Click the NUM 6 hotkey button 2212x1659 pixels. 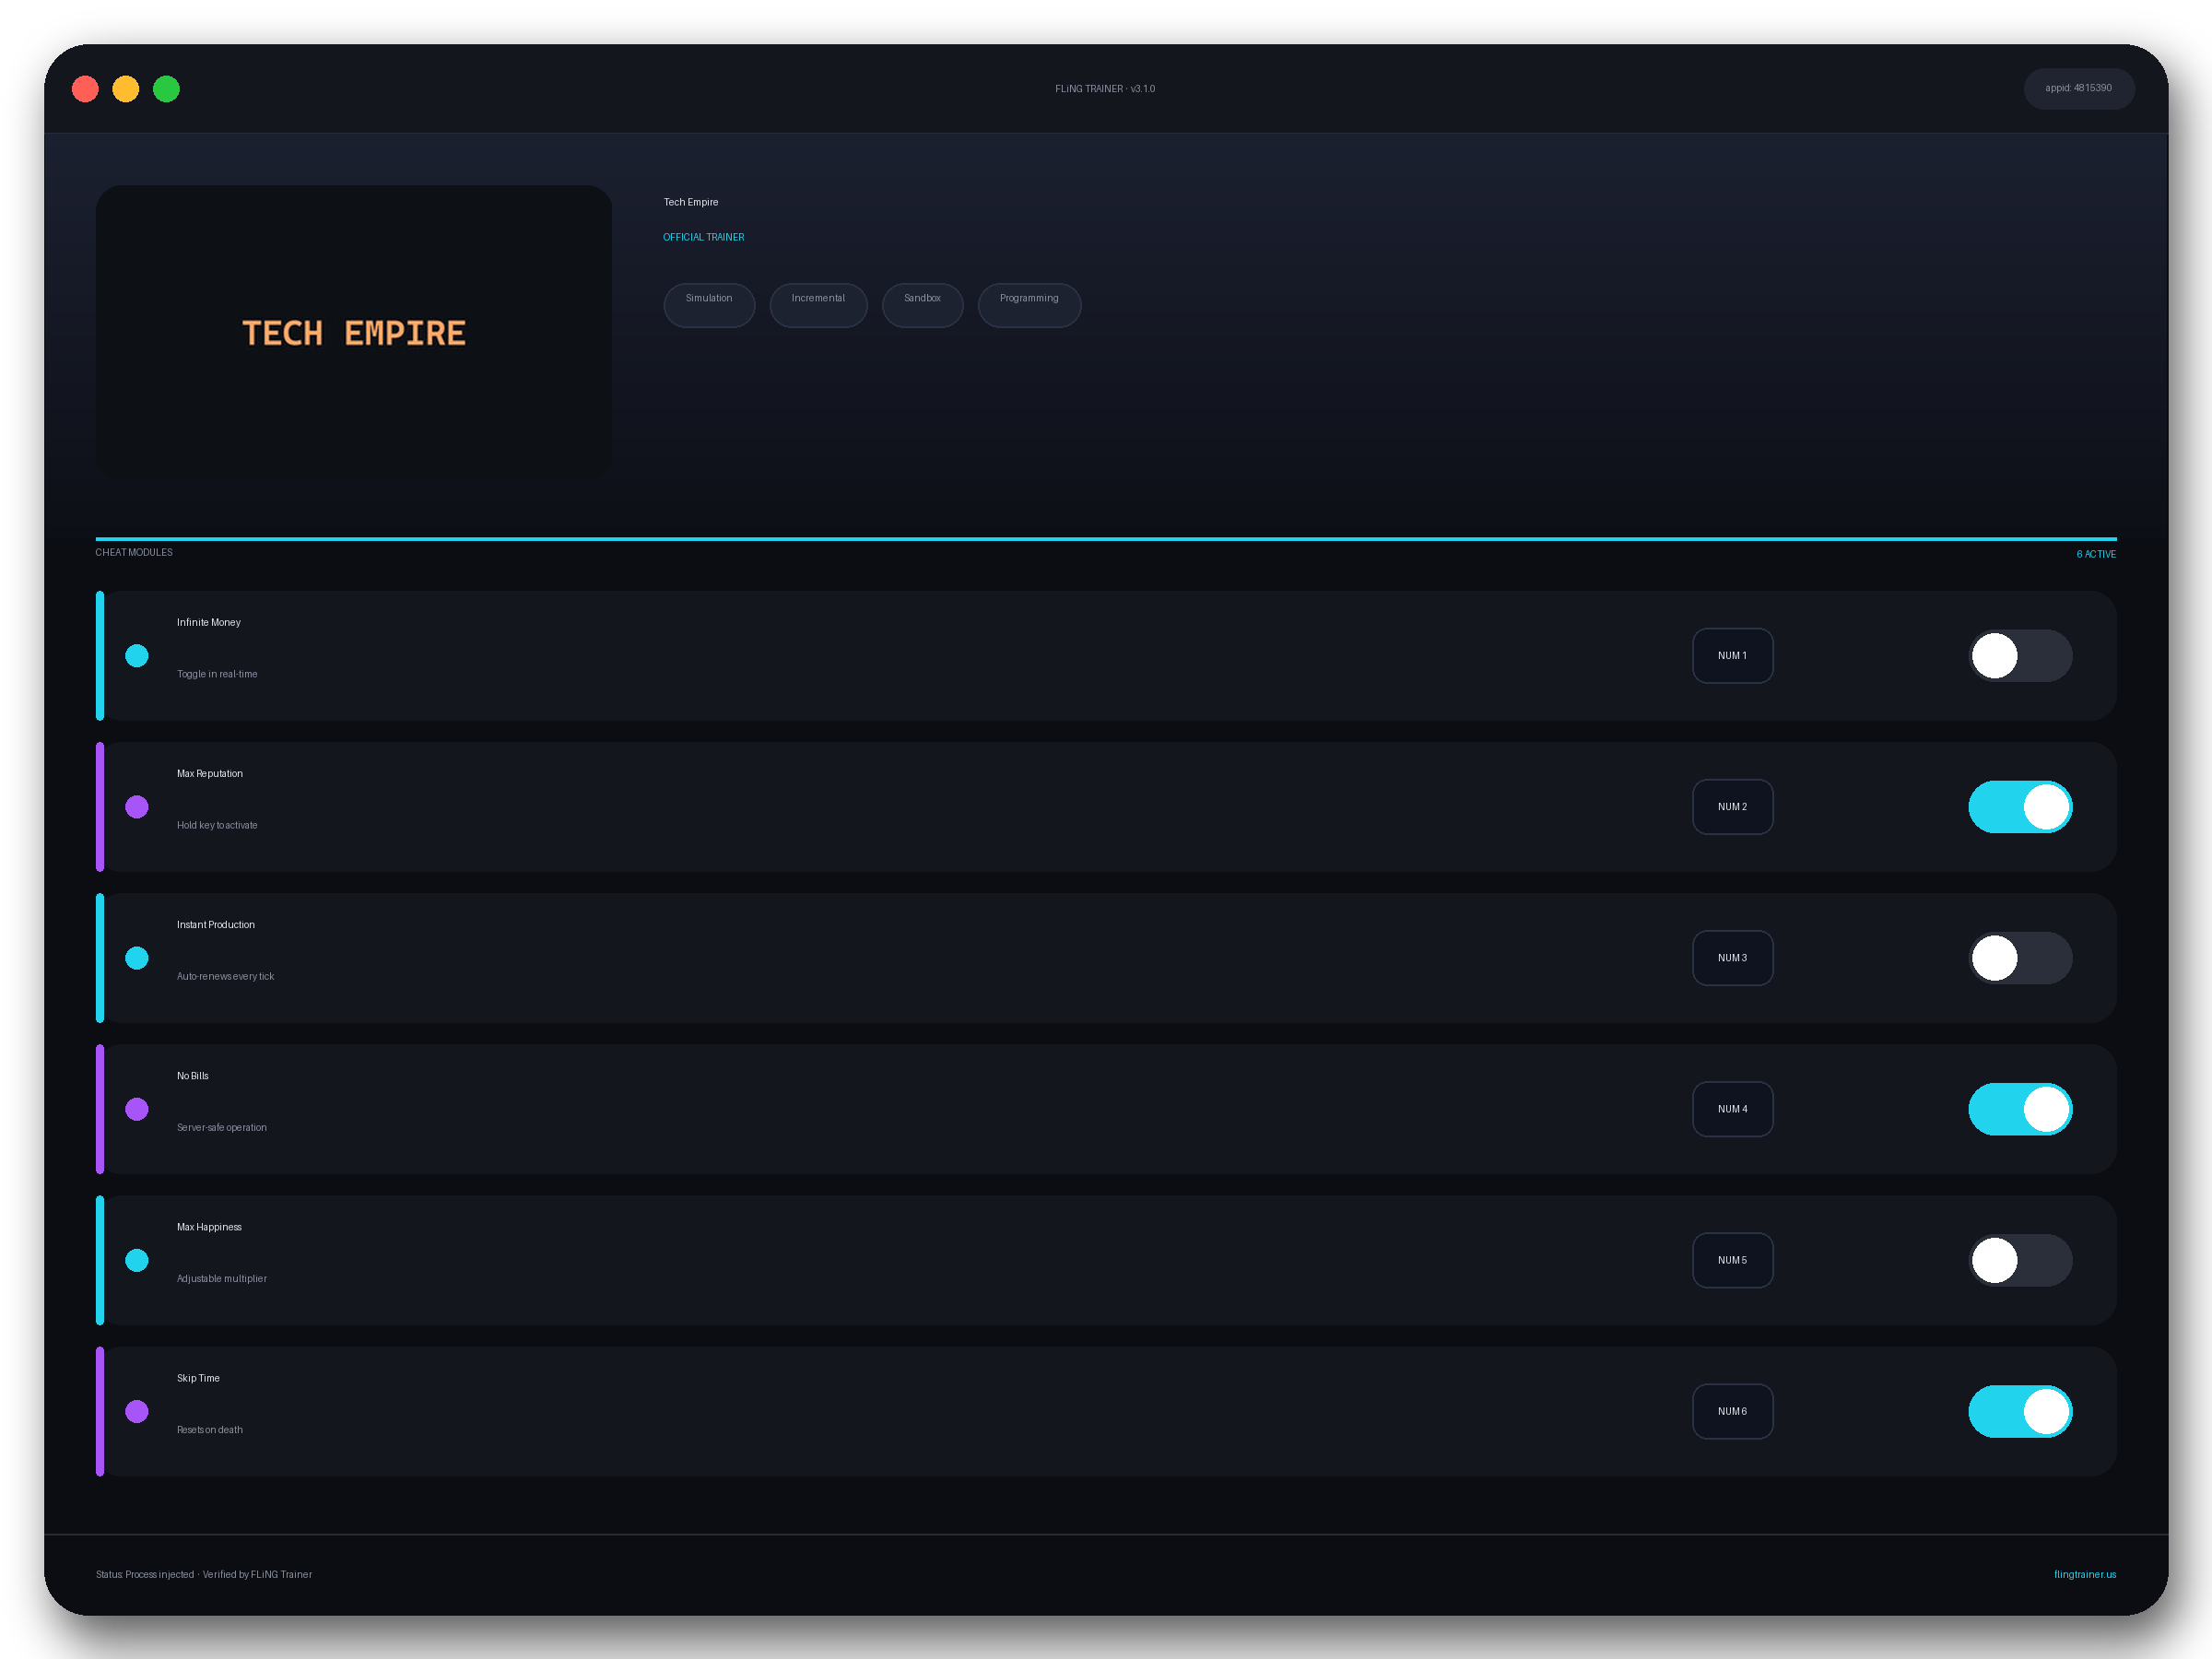coord(1732,1411)
